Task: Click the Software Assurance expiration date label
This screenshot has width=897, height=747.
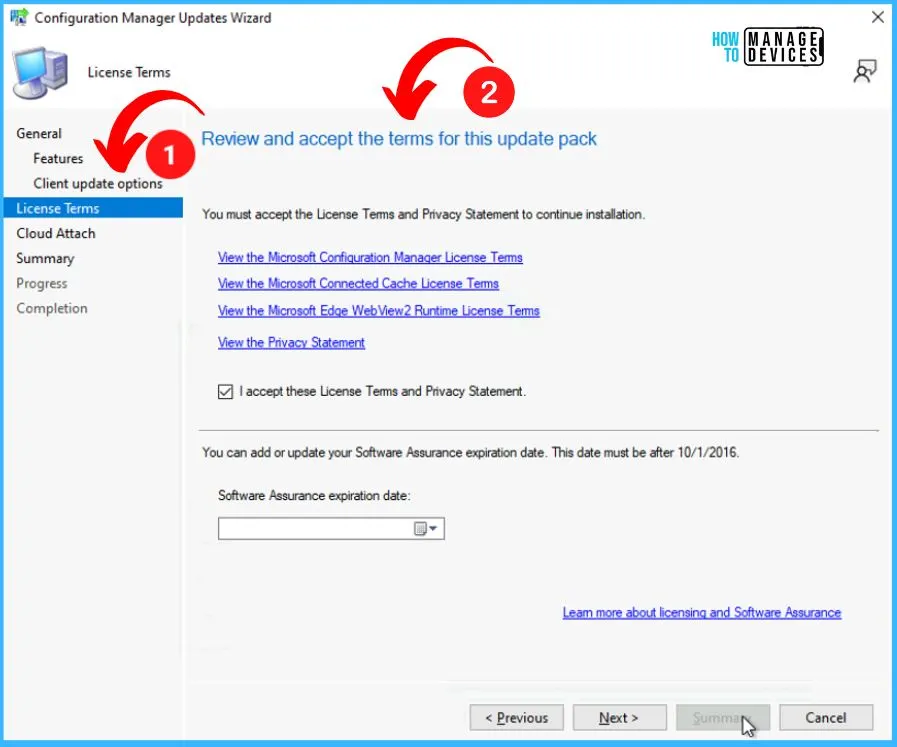Action: pyautogui.click(x=314, y=495)
